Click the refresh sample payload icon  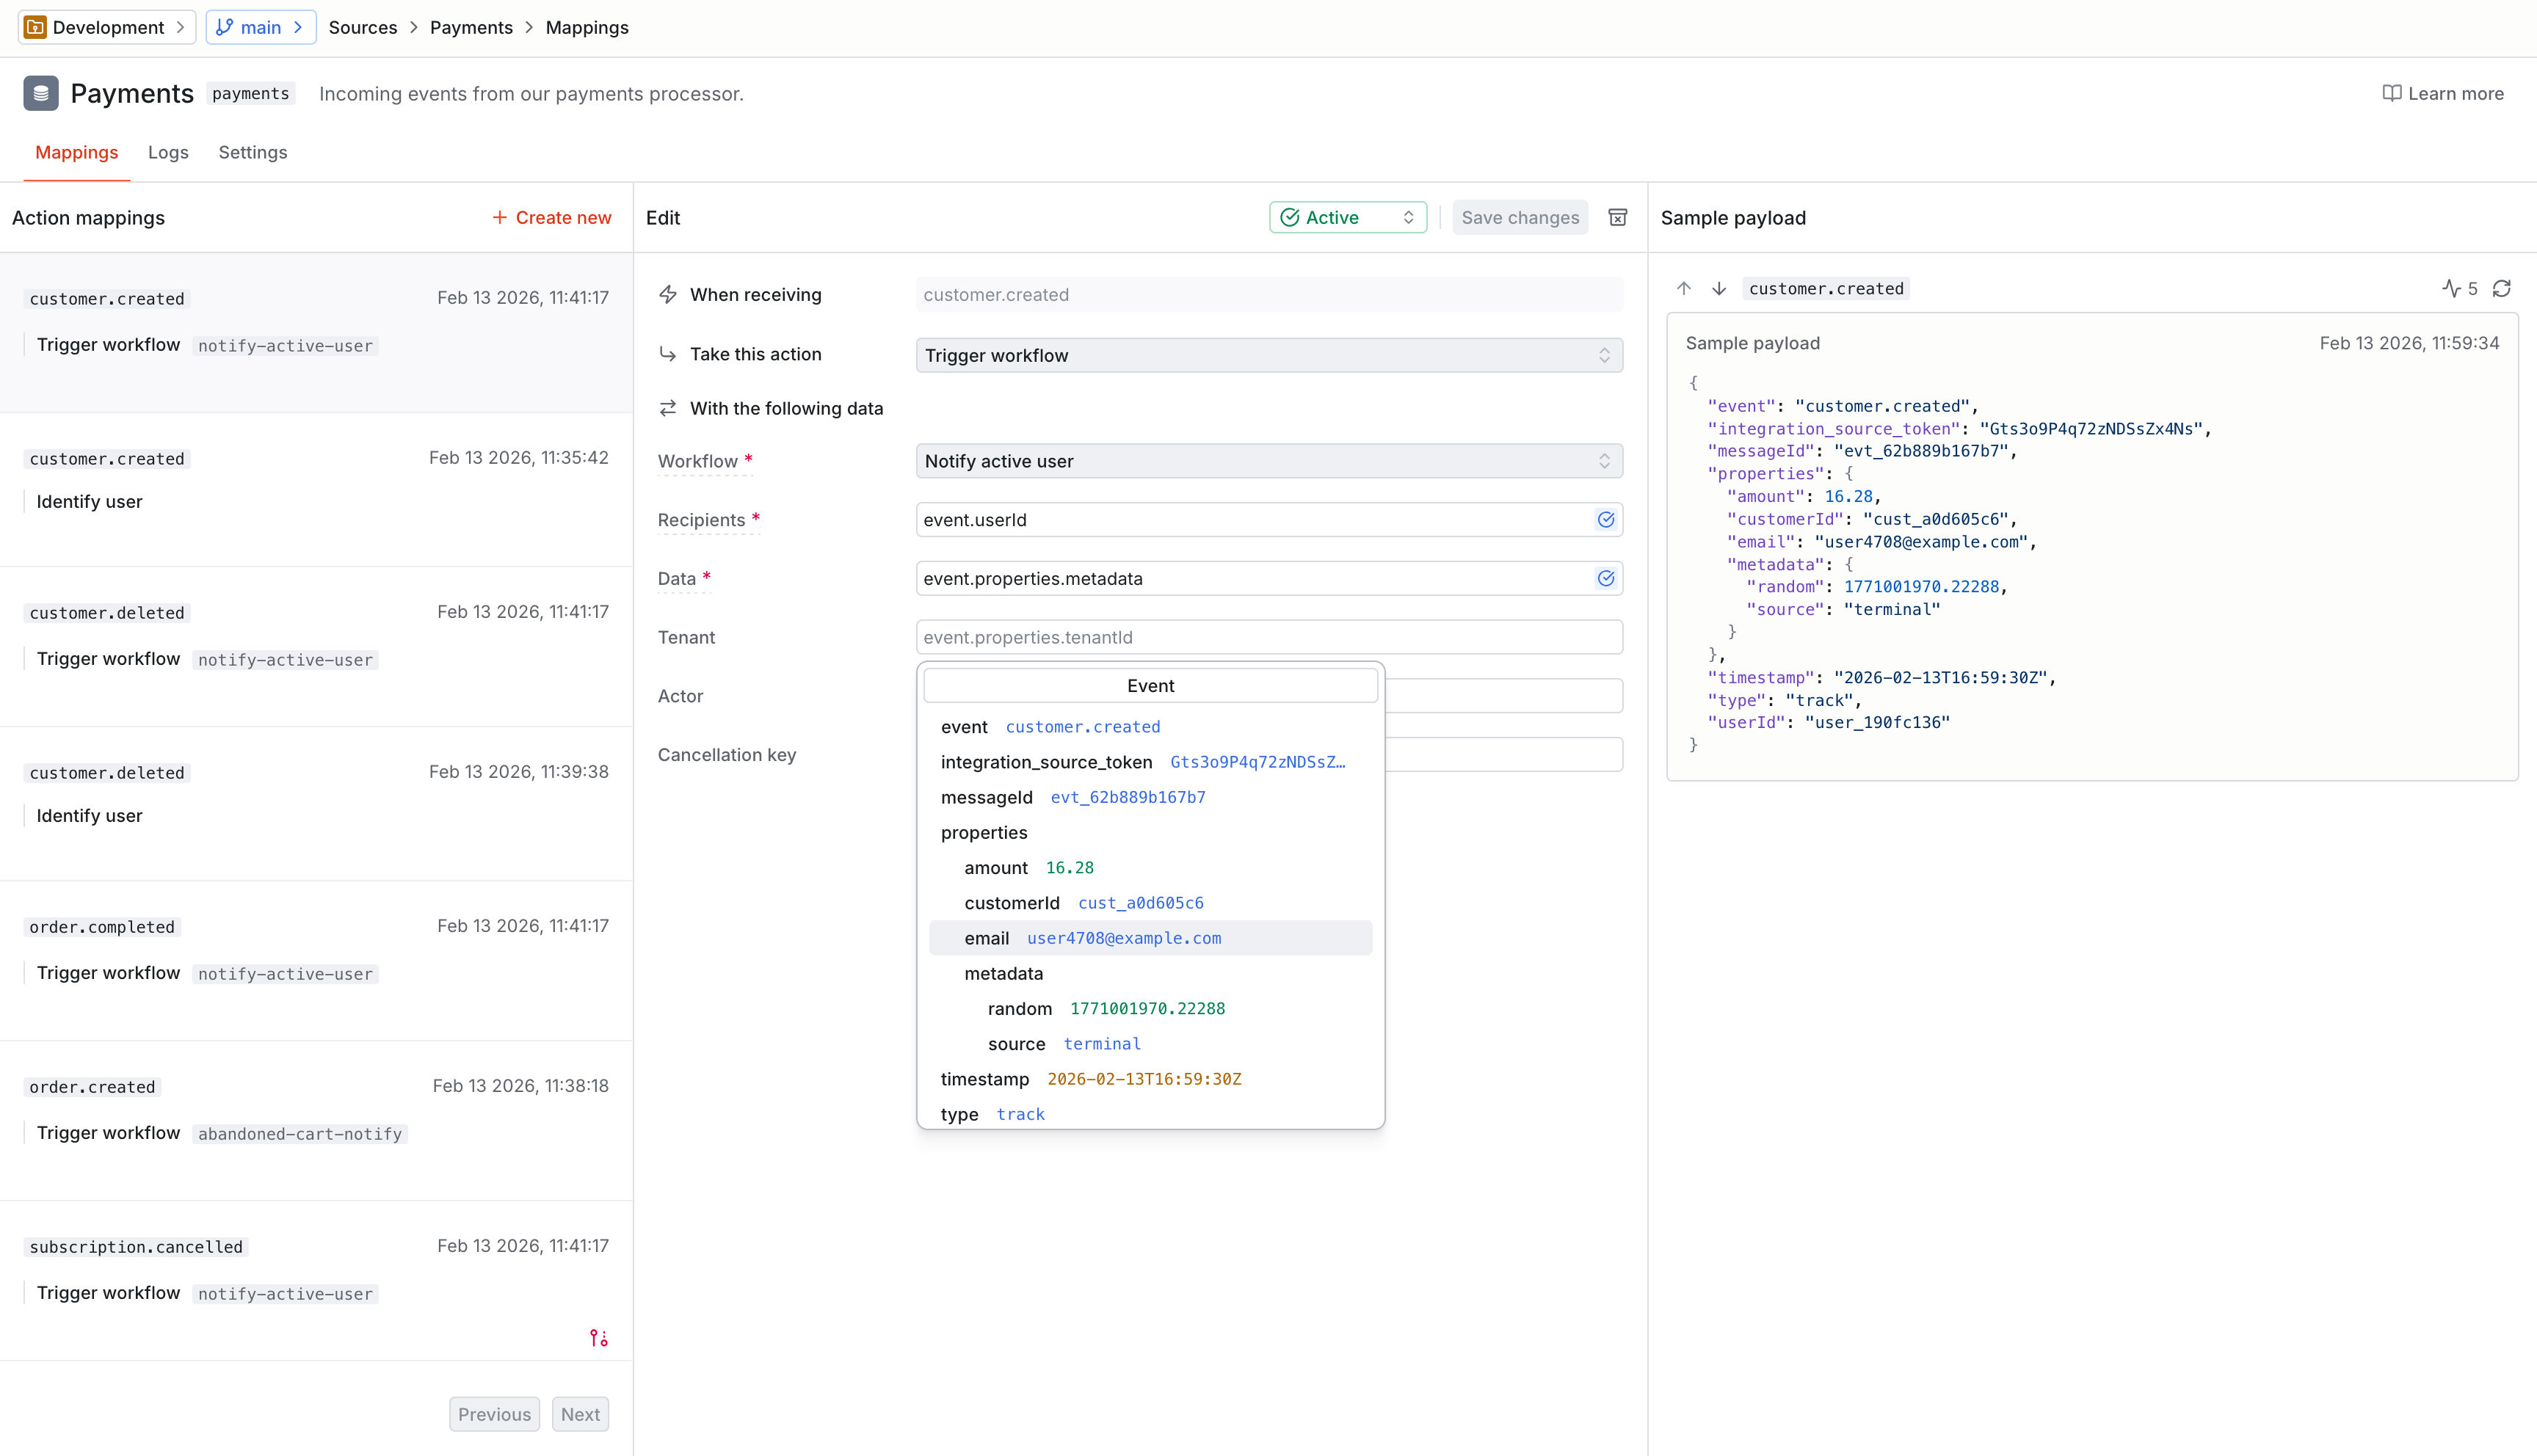[x=2501, y=288]
